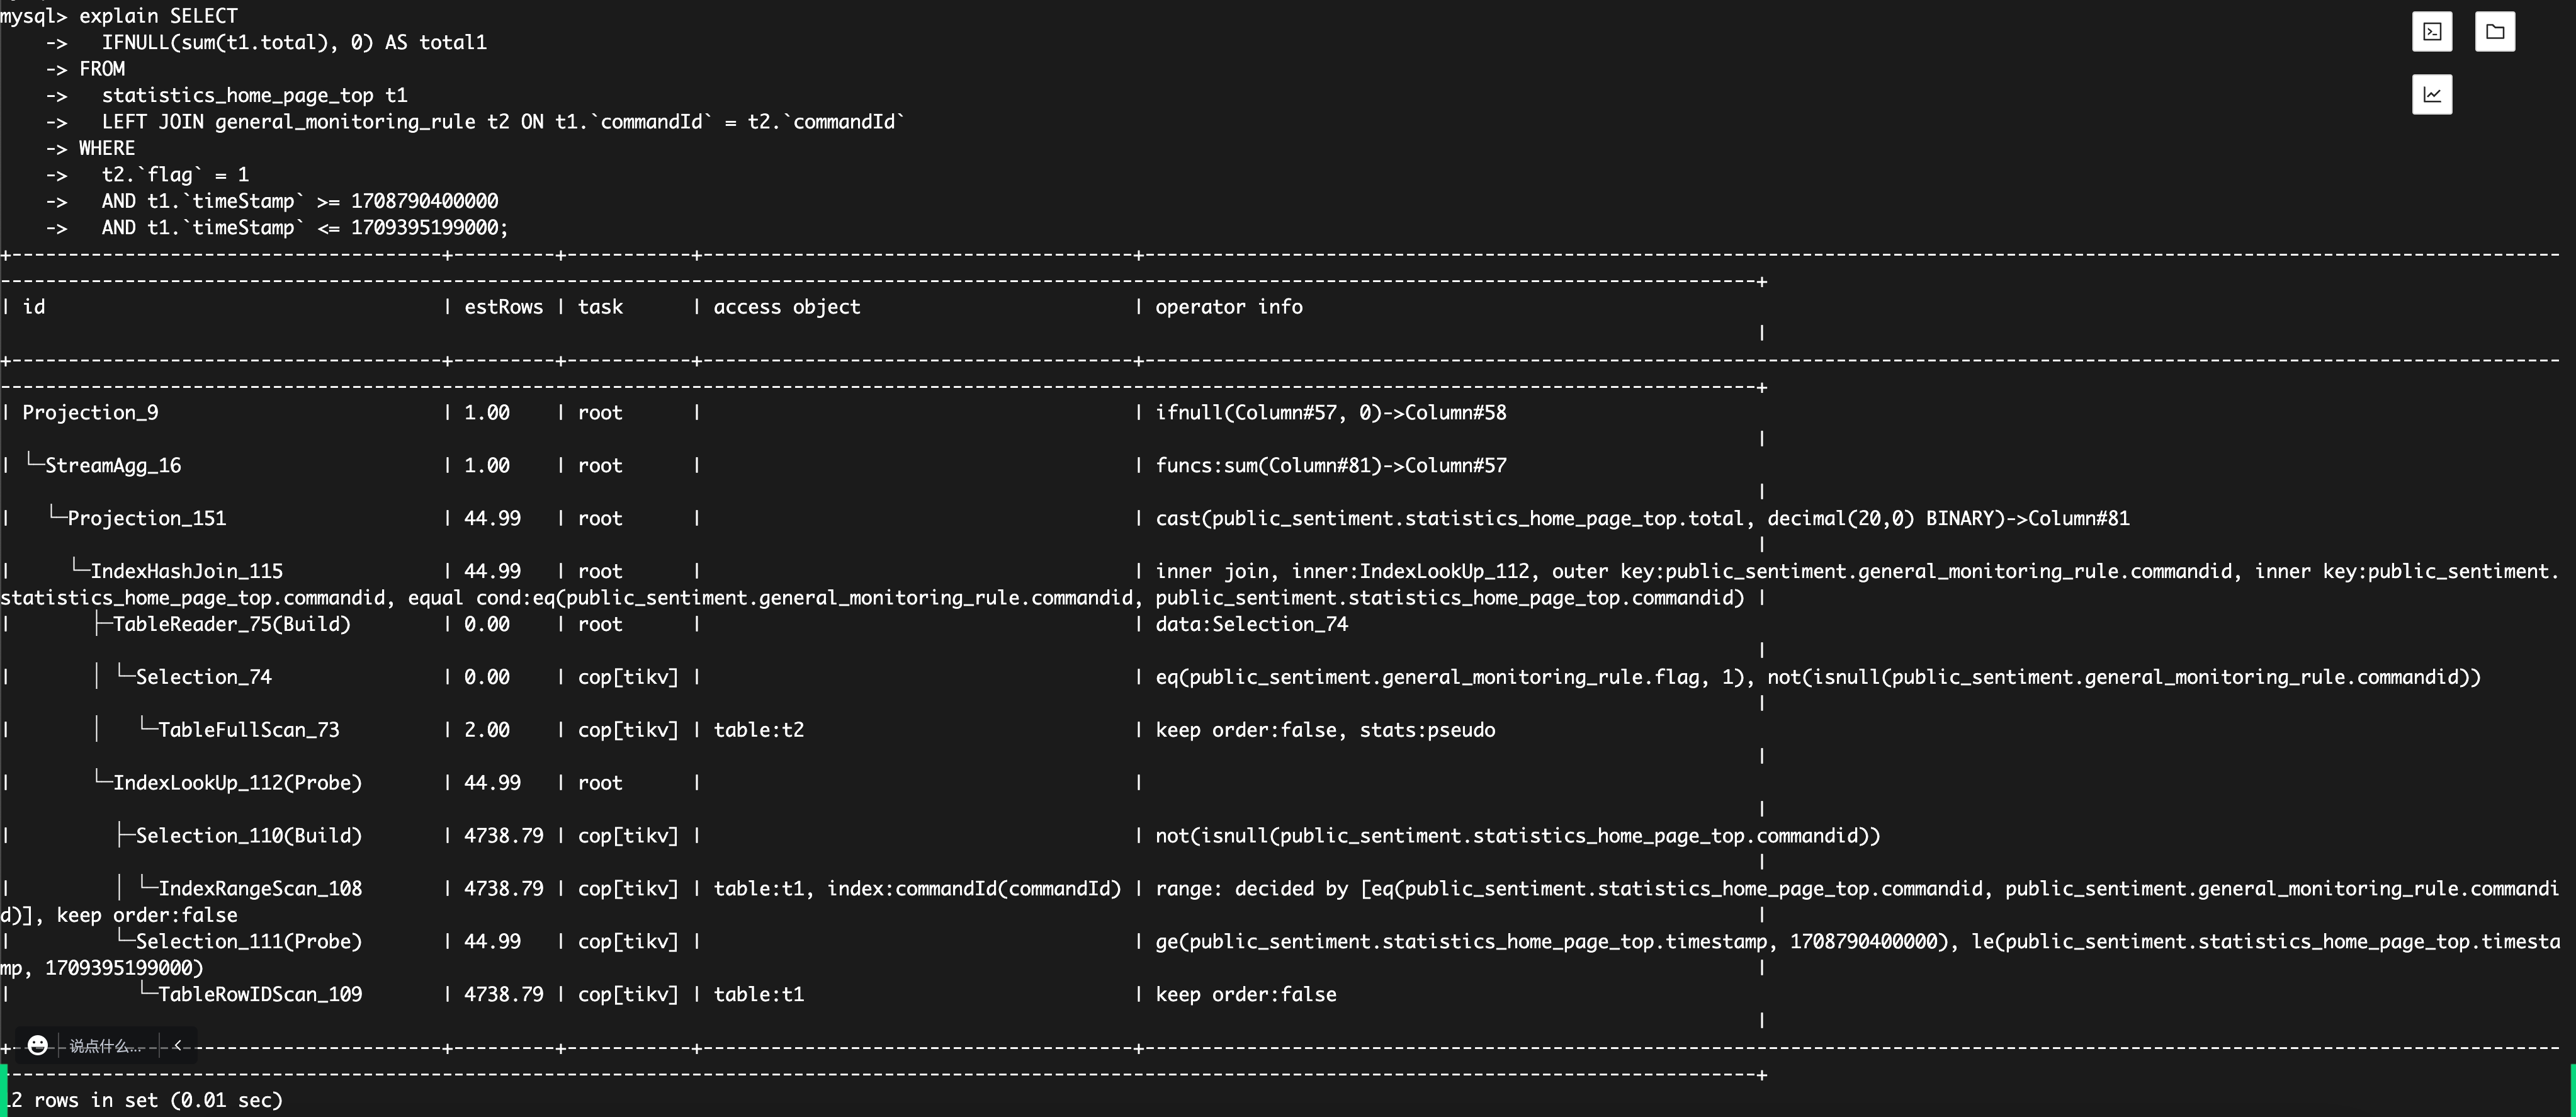Screen dimensions: 2576x1117
Task: Click the 'Selection_74' plan node
Action: 204,678
